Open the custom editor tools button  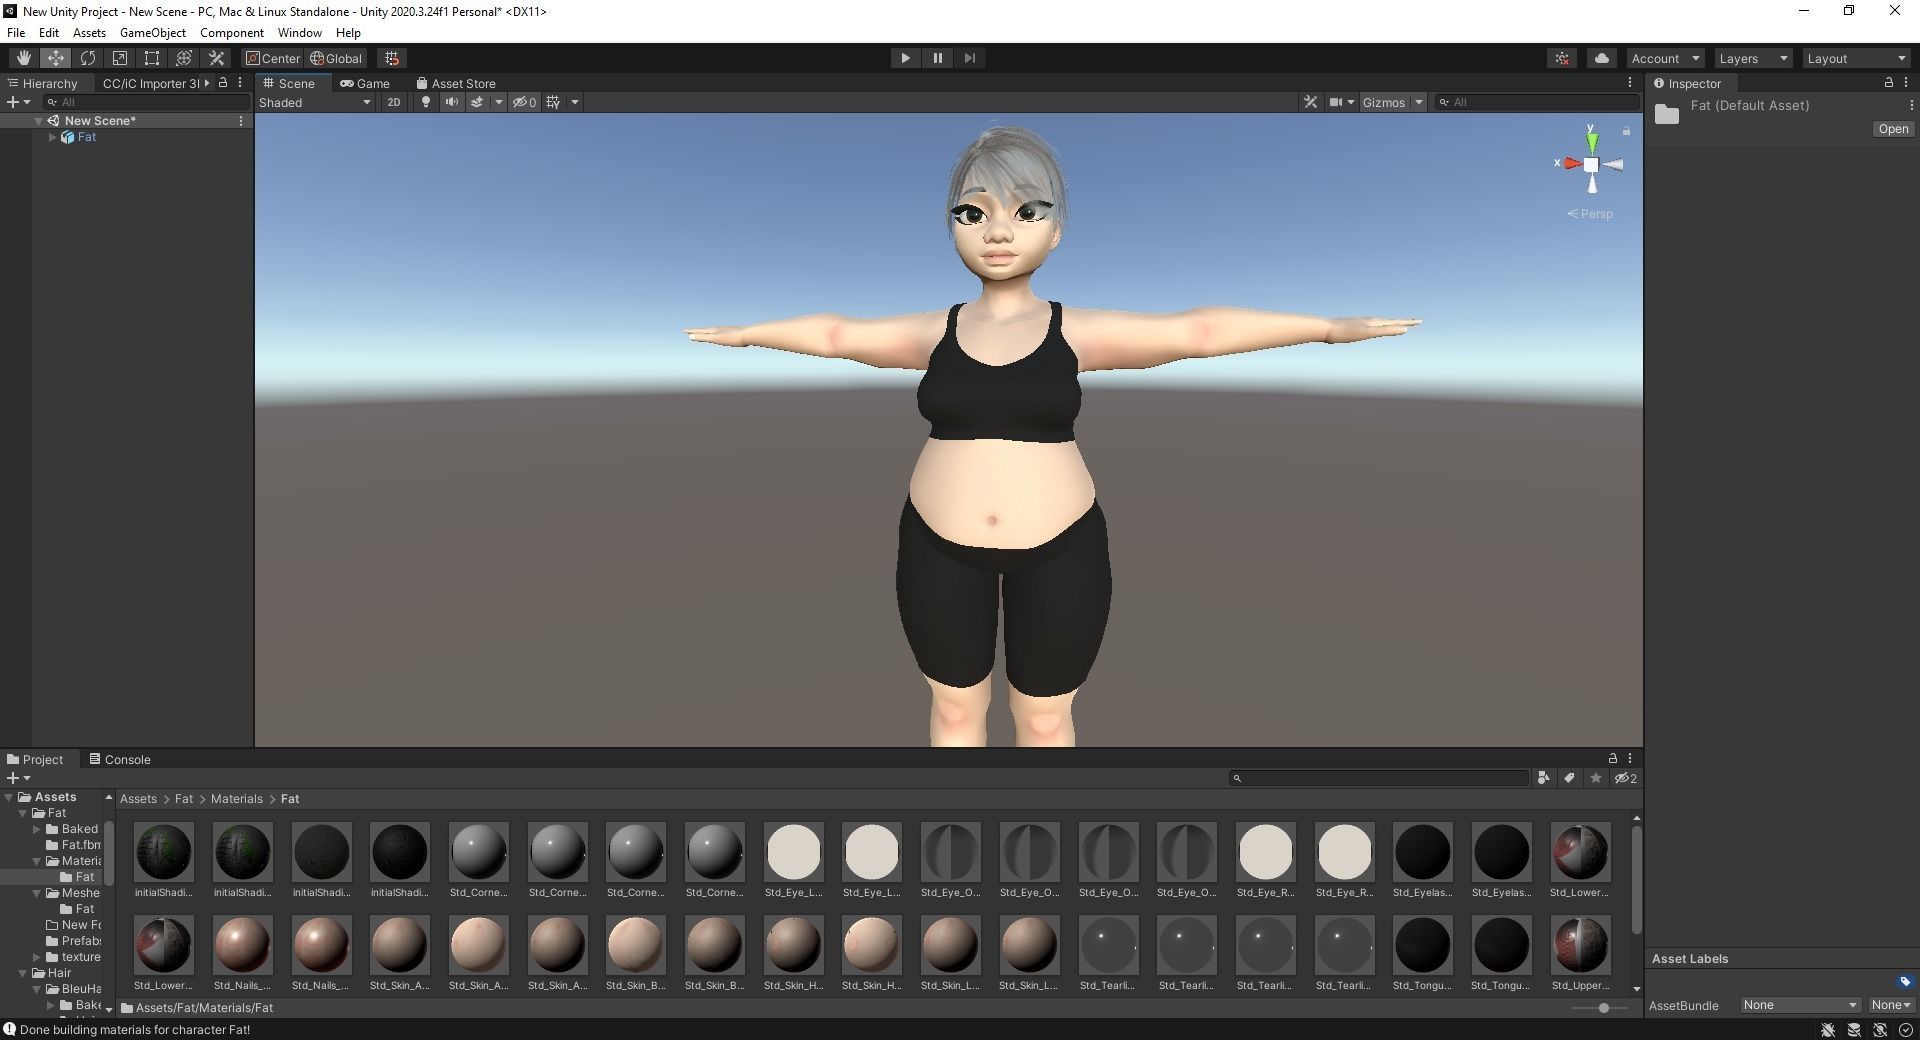pyautogui.click(x=216, y=58)
